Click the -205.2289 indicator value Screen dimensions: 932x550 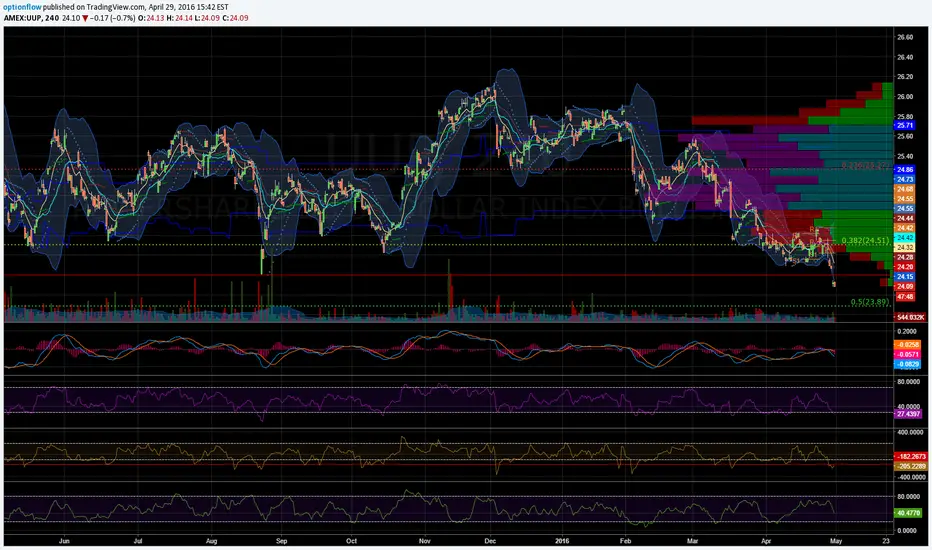(x=911, y=466)
